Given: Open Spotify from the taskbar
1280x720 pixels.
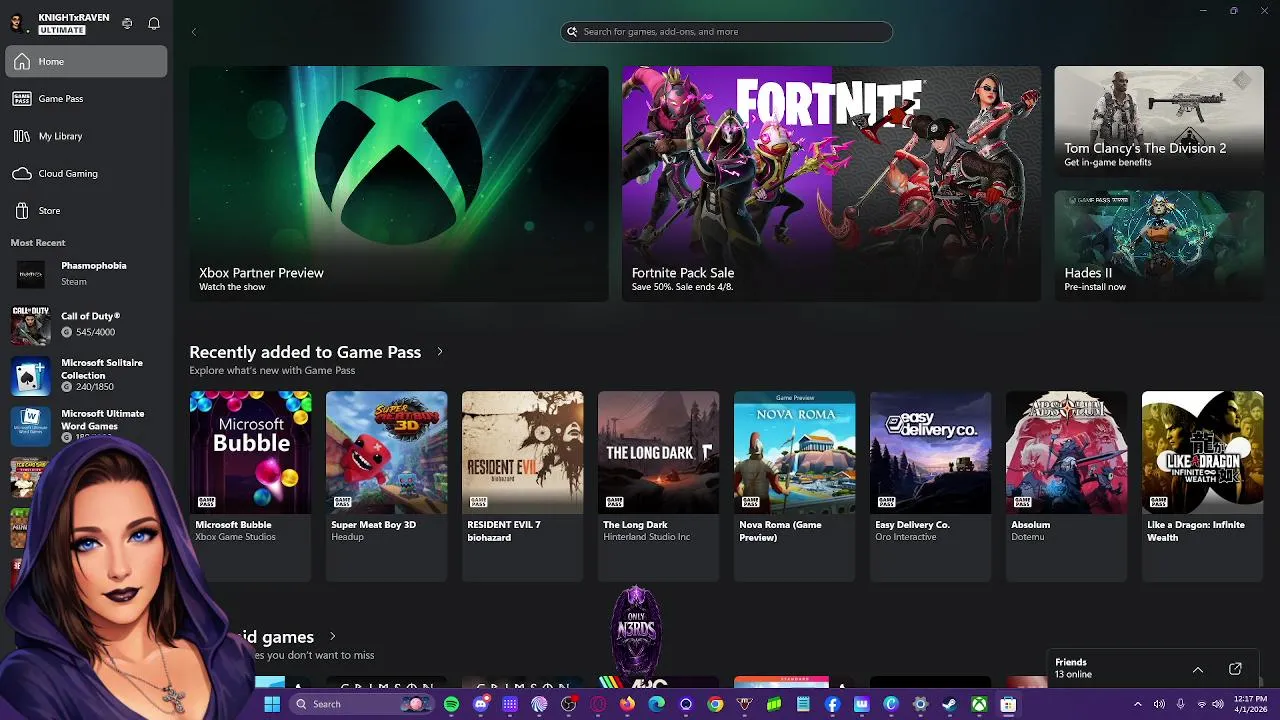Looking at the screenshot, I should (x=451, y=704).
